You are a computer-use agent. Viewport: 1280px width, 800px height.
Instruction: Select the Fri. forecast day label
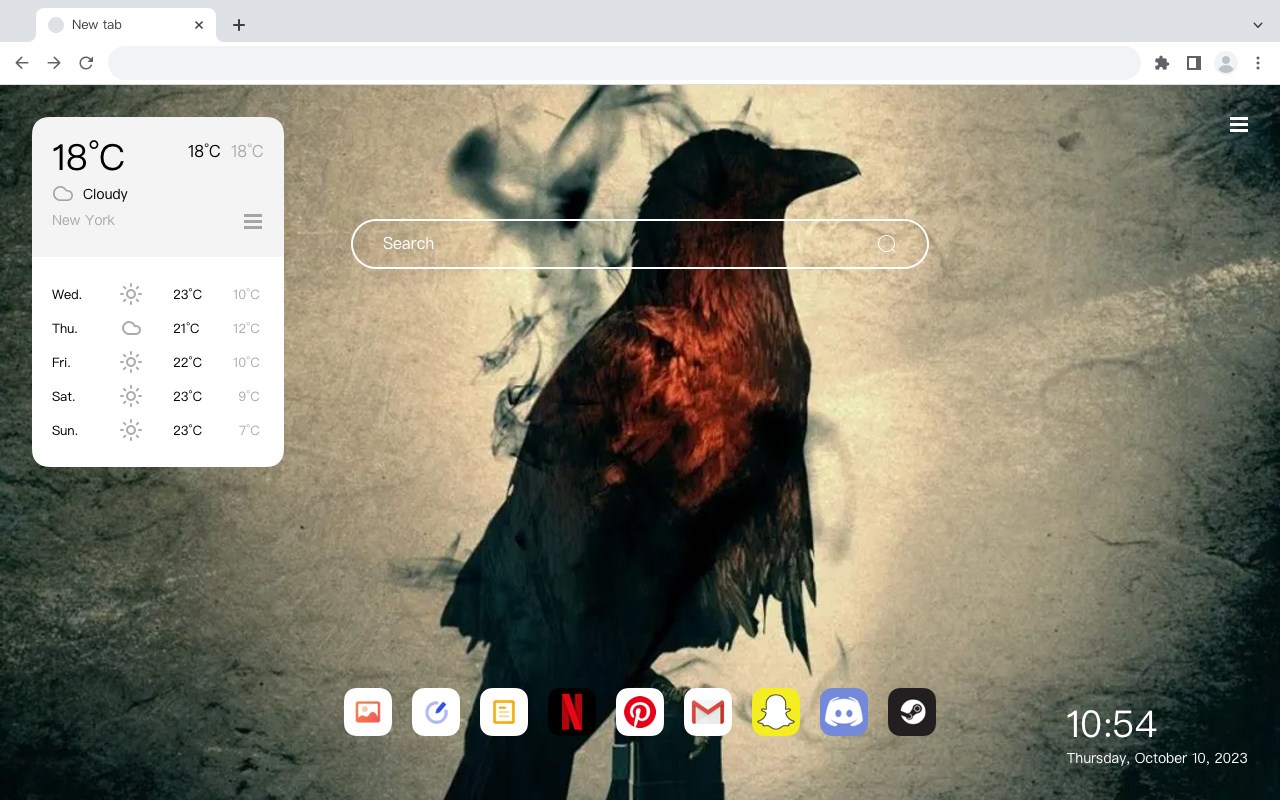click(61, 362)
